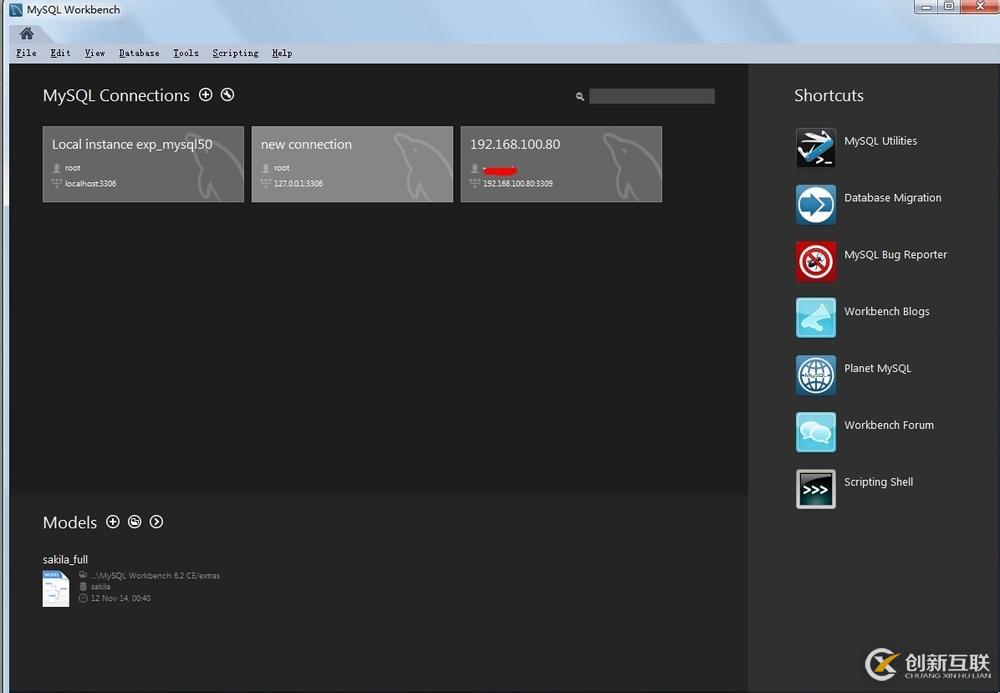This screenshot has width=1000, height=693.
Task: Show more model options arrow icon
Action: click(x=156, y=522)
